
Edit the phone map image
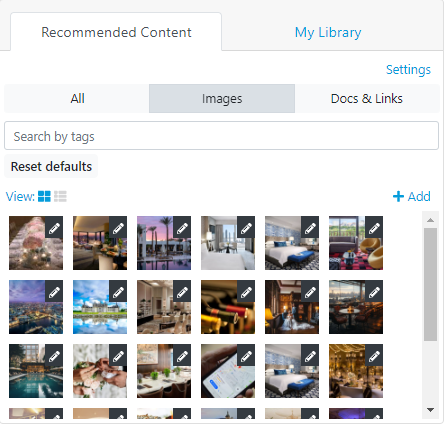point(246,357)
